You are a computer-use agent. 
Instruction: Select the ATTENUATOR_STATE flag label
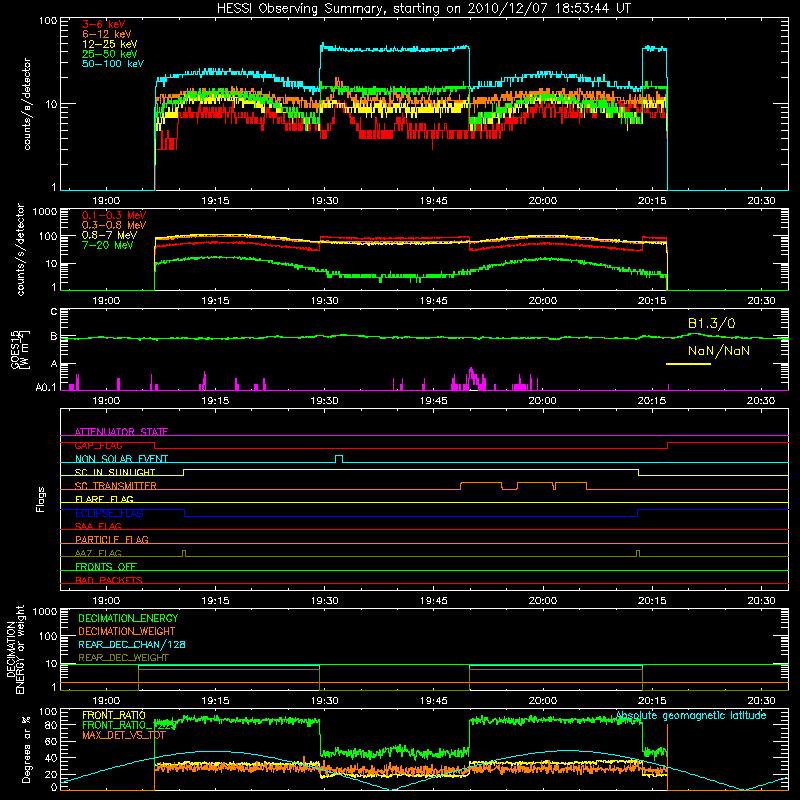pyautogui.click(x=121, y=432)
